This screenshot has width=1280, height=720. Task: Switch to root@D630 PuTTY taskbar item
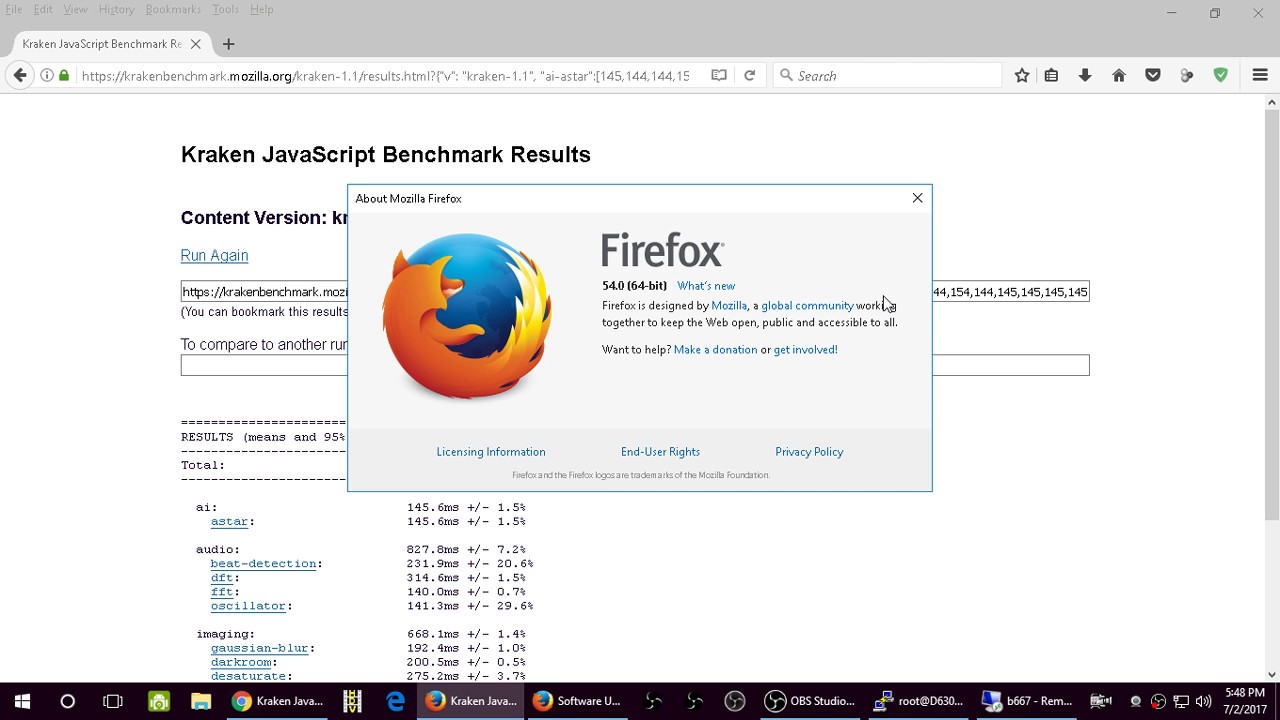tap(918, 701)
